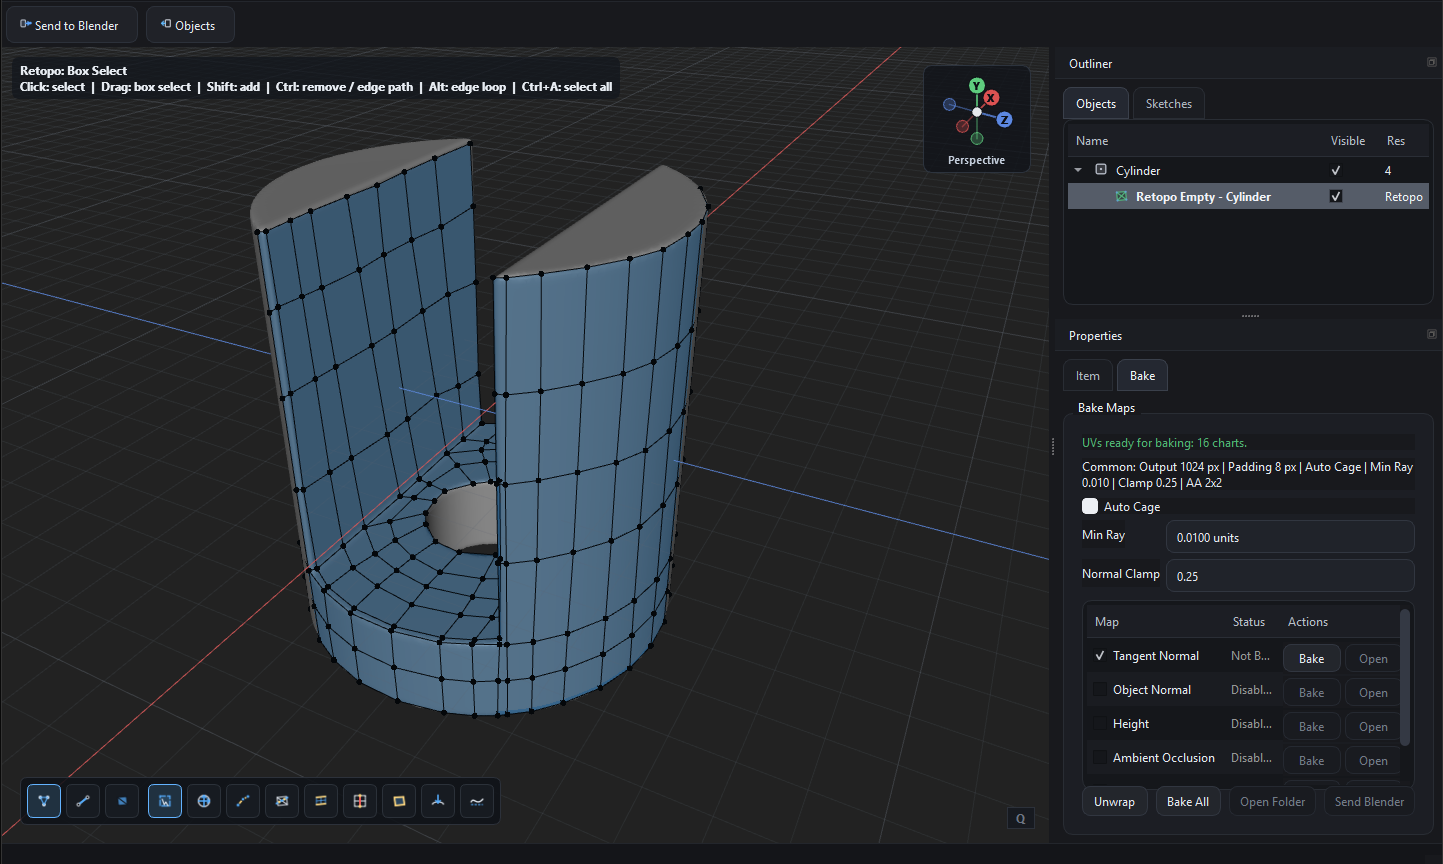The height and width of the screenshot is (864, 1443).
Task: Select edge selection mode icon
Action: point(83,801)
